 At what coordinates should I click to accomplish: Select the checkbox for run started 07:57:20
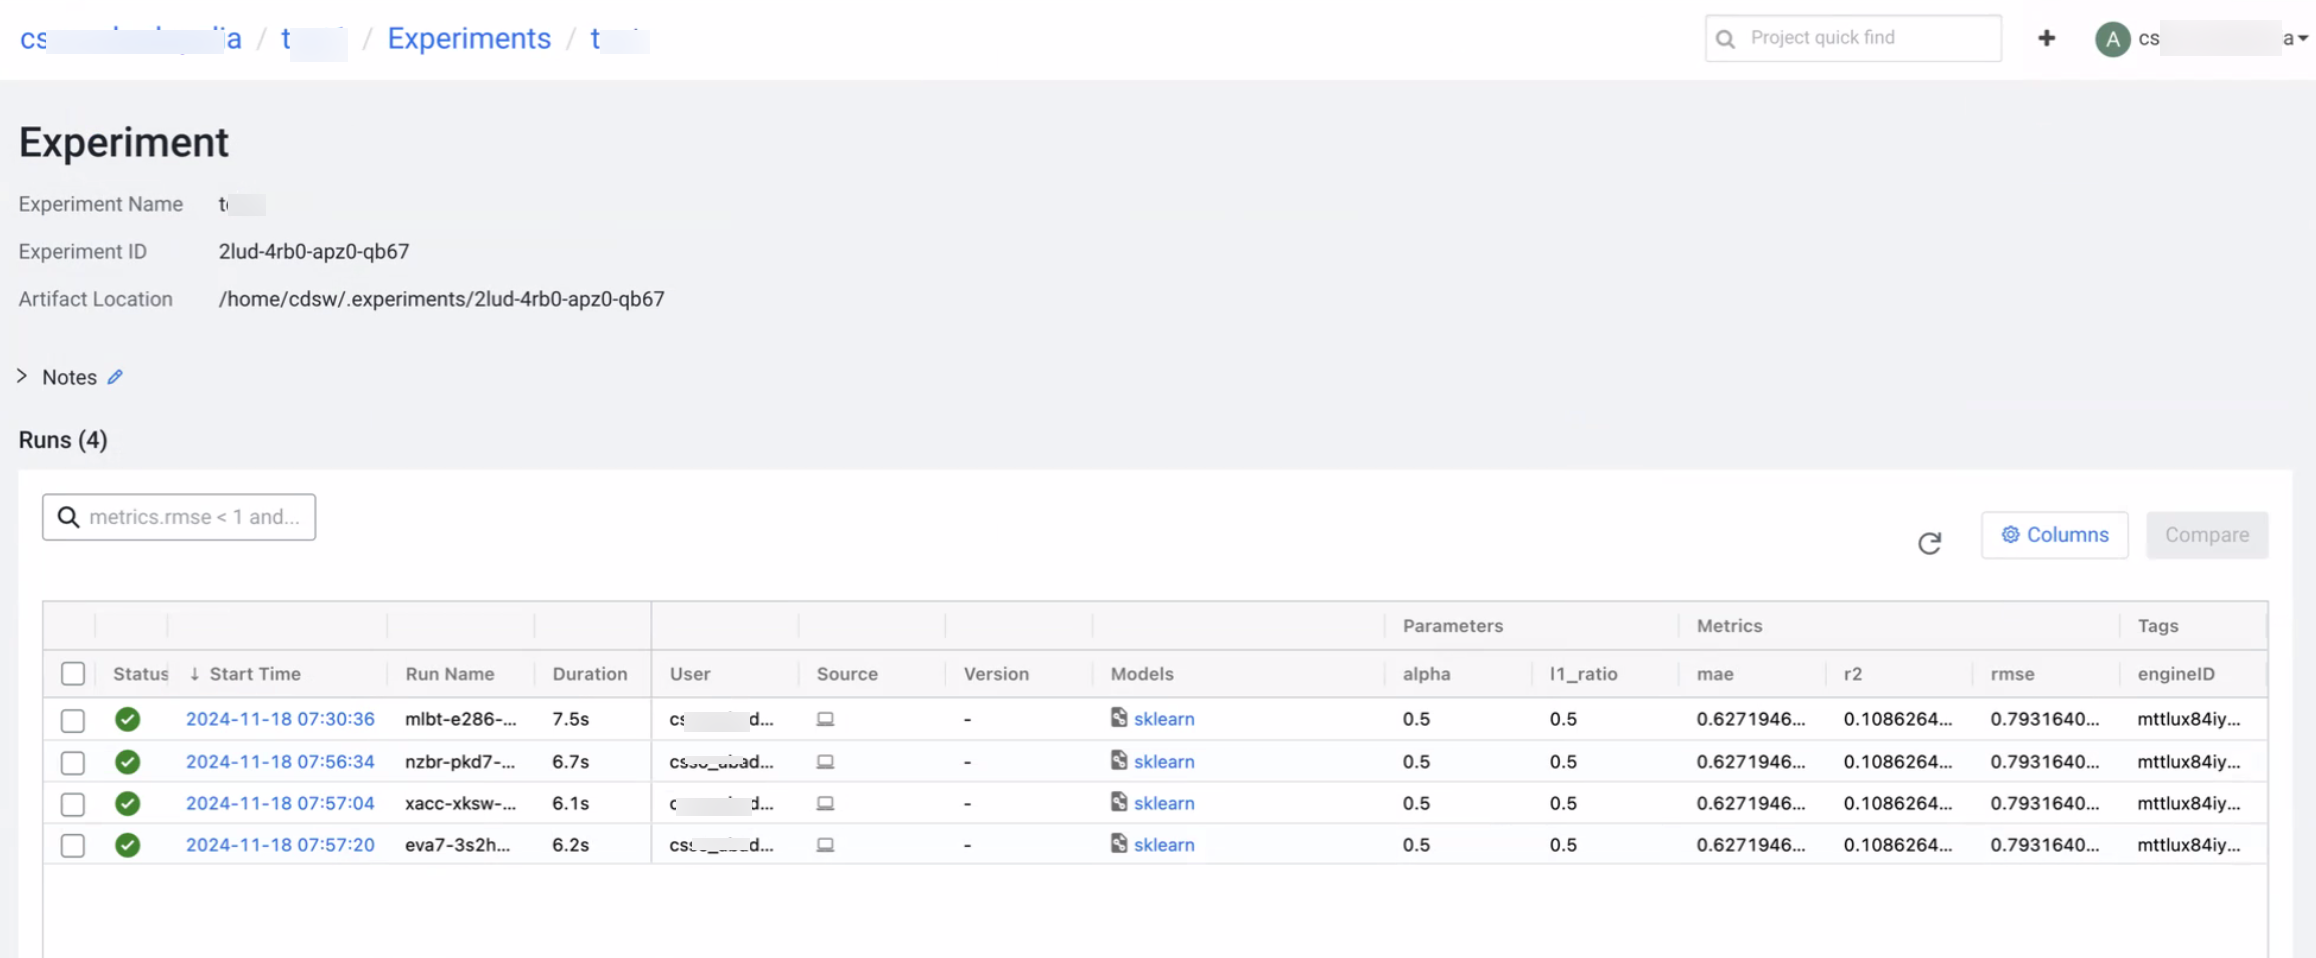73,846
